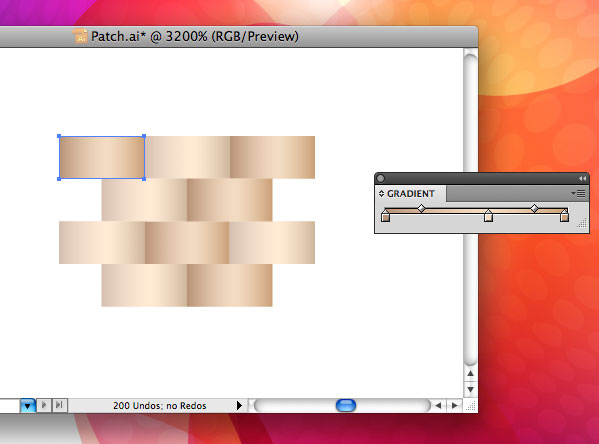
Task: Cycle Gradient panel view via tab arrows
Action: coord(381,194)
